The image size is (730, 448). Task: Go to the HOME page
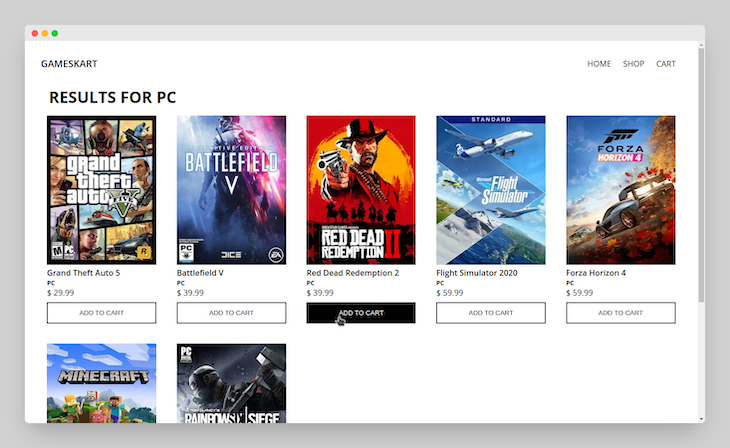[x=599, y=64]
